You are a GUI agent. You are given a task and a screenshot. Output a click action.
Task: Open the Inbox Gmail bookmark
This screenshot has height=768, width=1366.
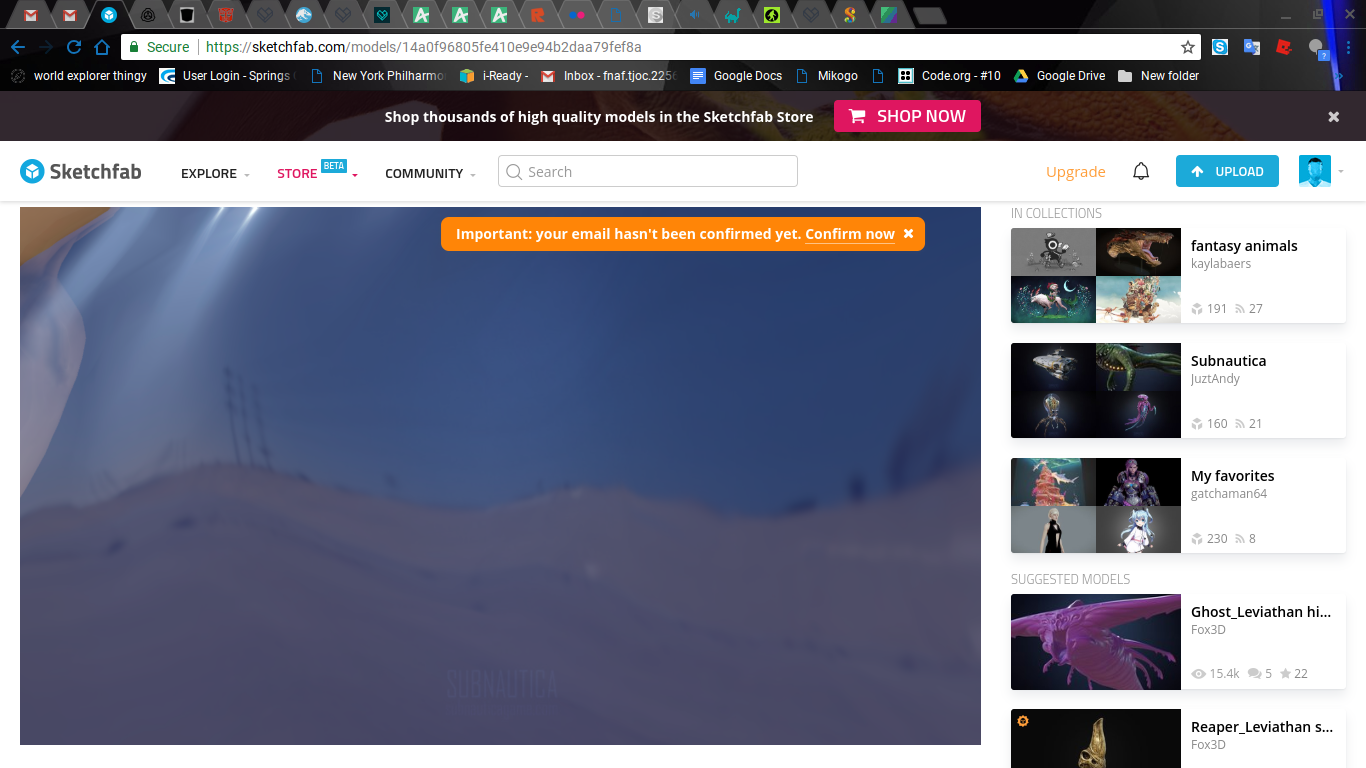609,76
